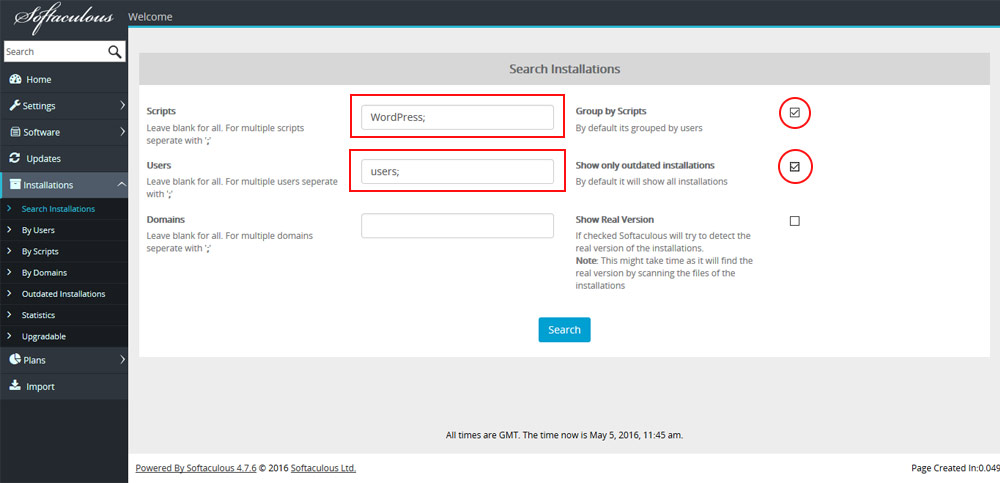Click the Page Created In text

tap(955, 468)
